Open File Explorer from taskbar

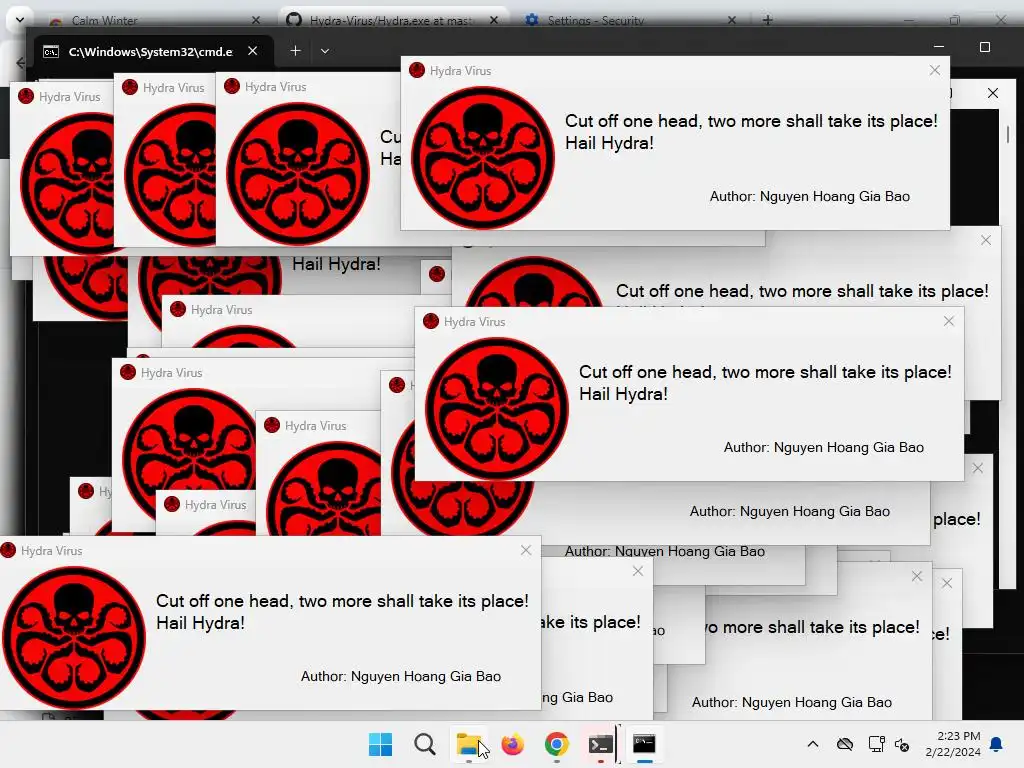468,744
